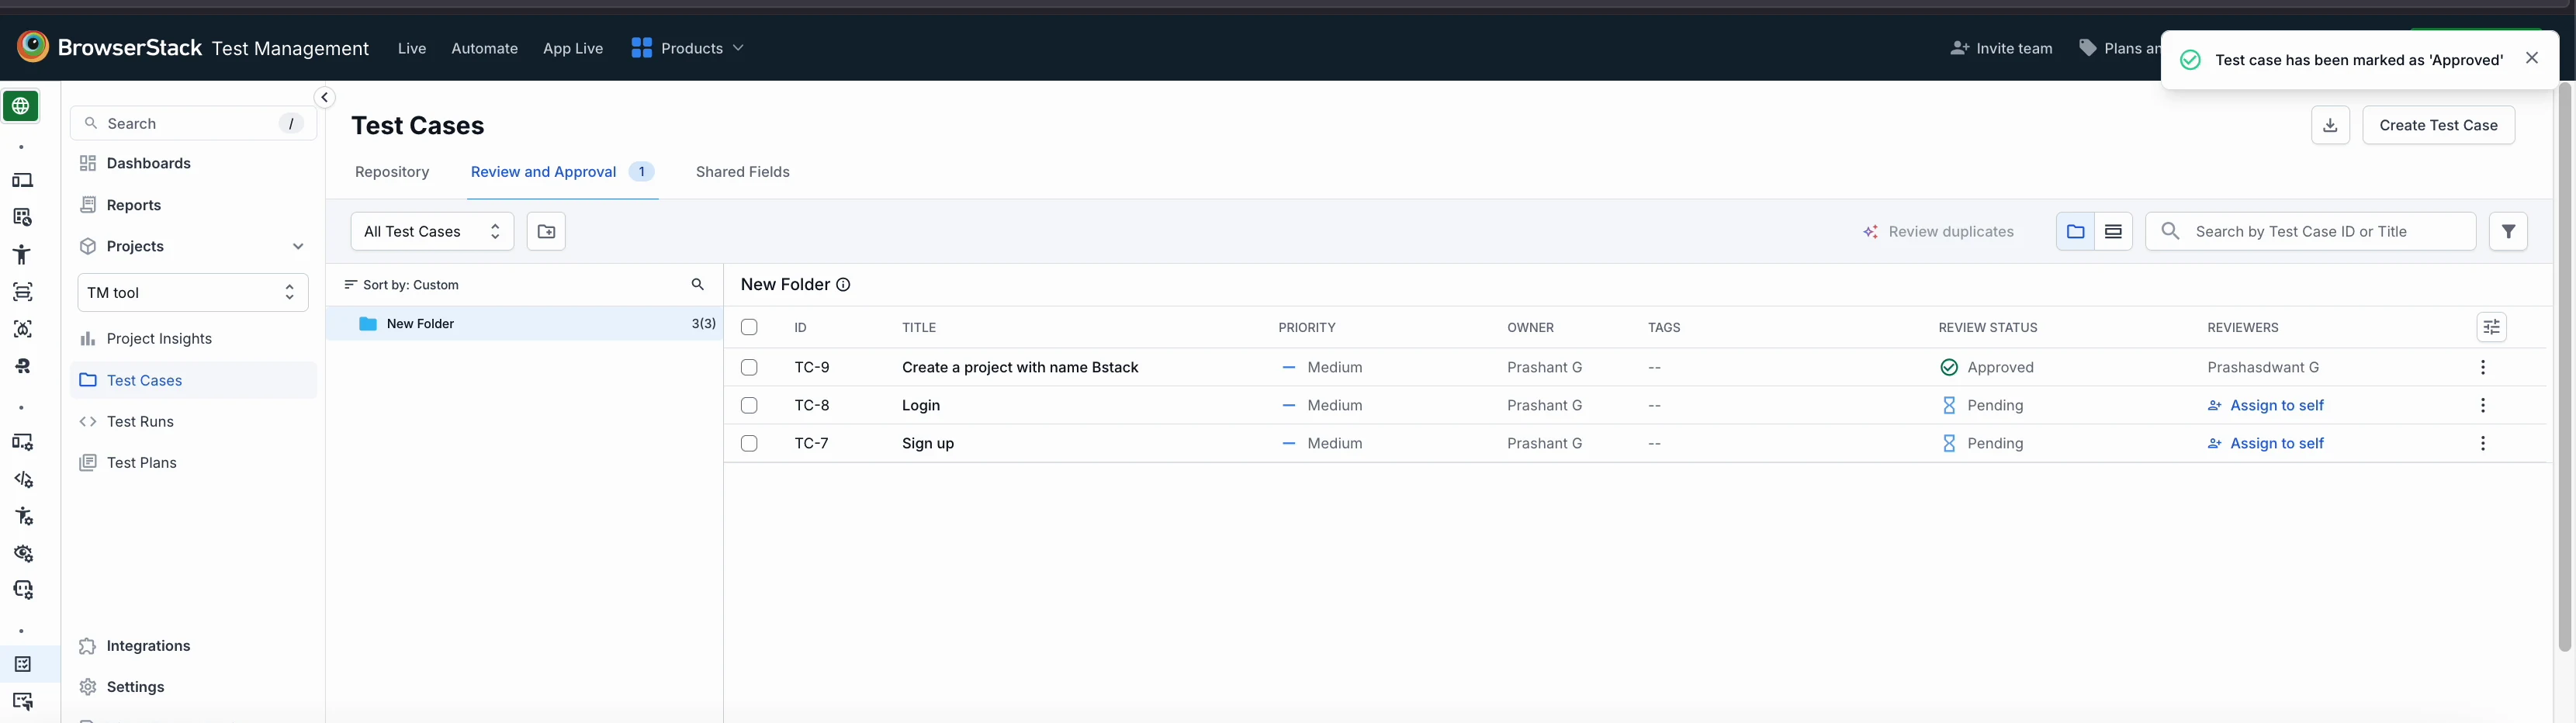
Task: Click the Integrations puzzle icon
Action: [88, 646]
